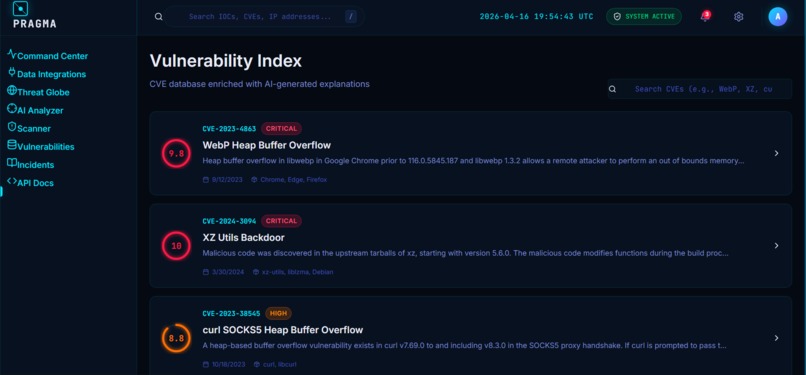The height and width of the screenshot is (375, 806).
Task: Open curl SOCKS5 Heap Buffer Overflow entry
Action: pos(283,330)
